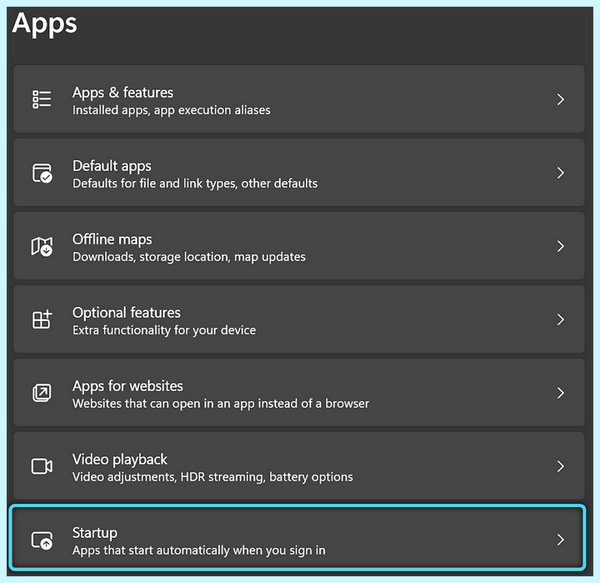The width and height of the screenshot is (600, 583).
Task: Click 'Websites that can open in an app' description
Action: (221, 404)
